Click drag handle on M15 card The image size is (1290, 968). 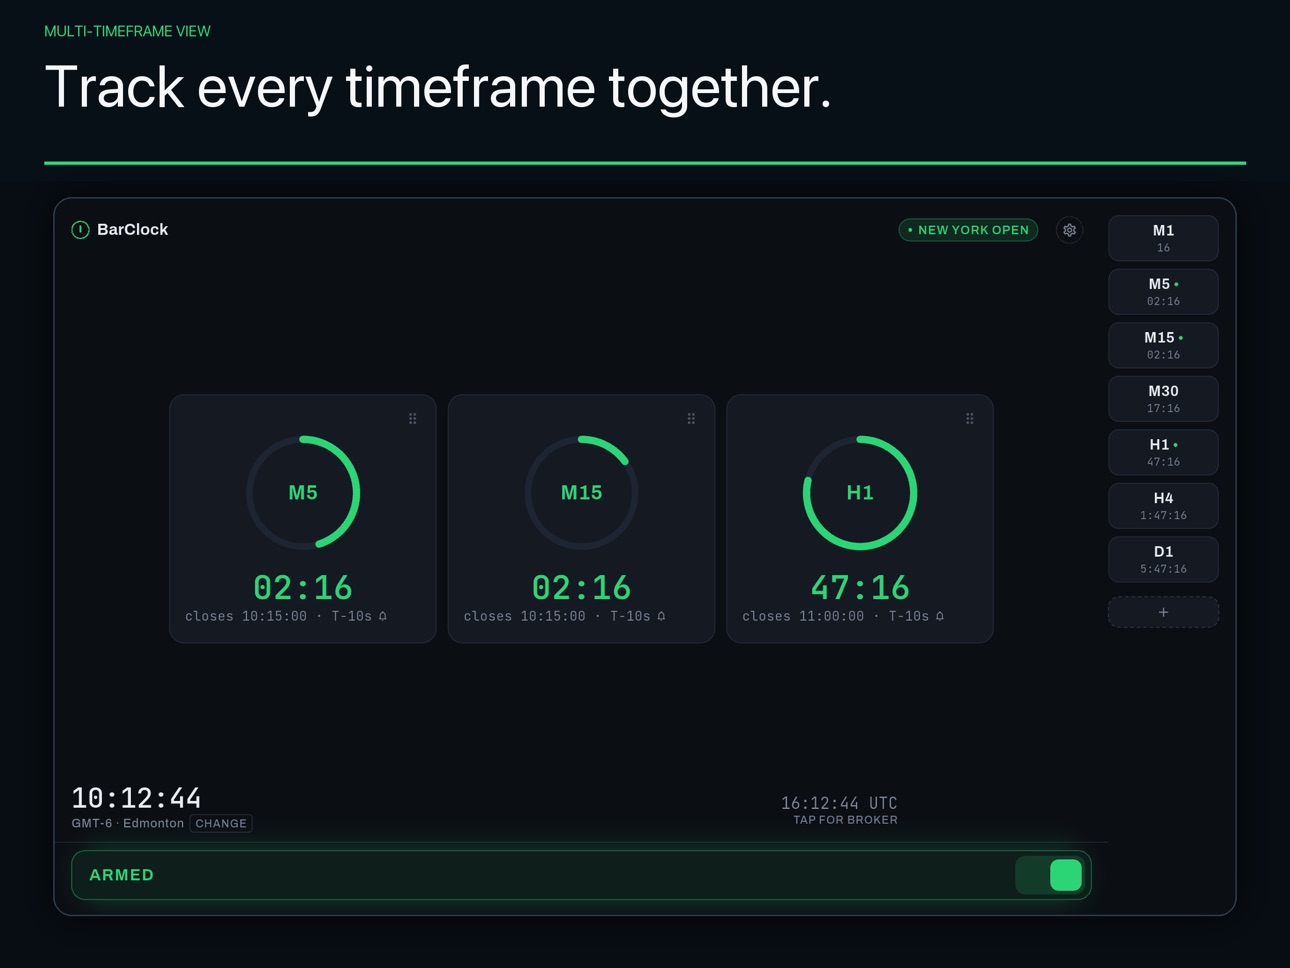[x=691, y=419]
